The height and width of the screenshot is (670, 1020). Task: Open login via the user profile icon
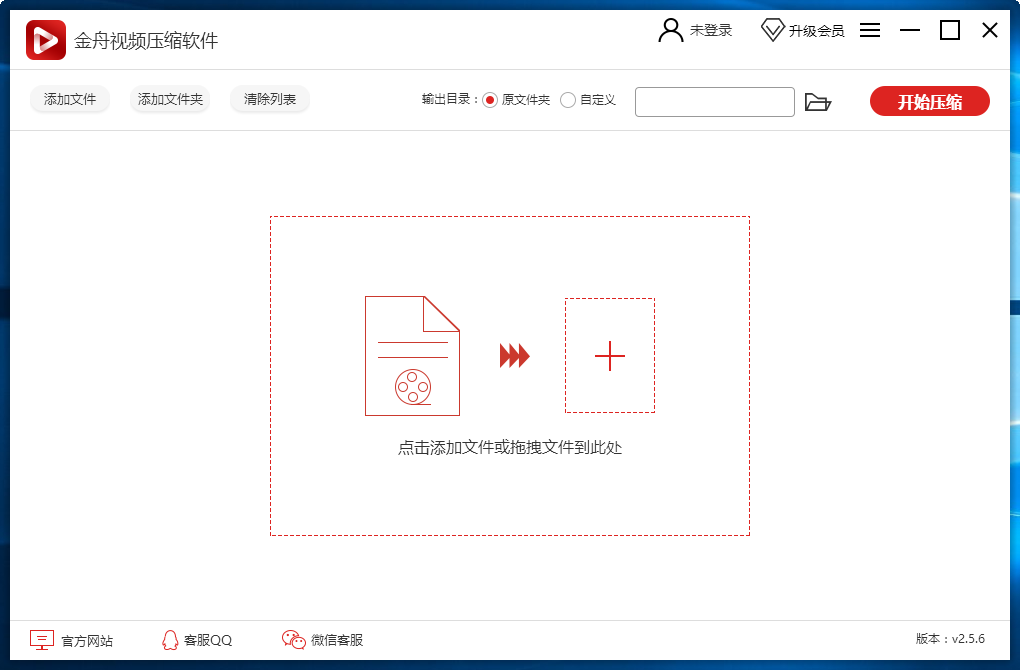coord(669,29)
